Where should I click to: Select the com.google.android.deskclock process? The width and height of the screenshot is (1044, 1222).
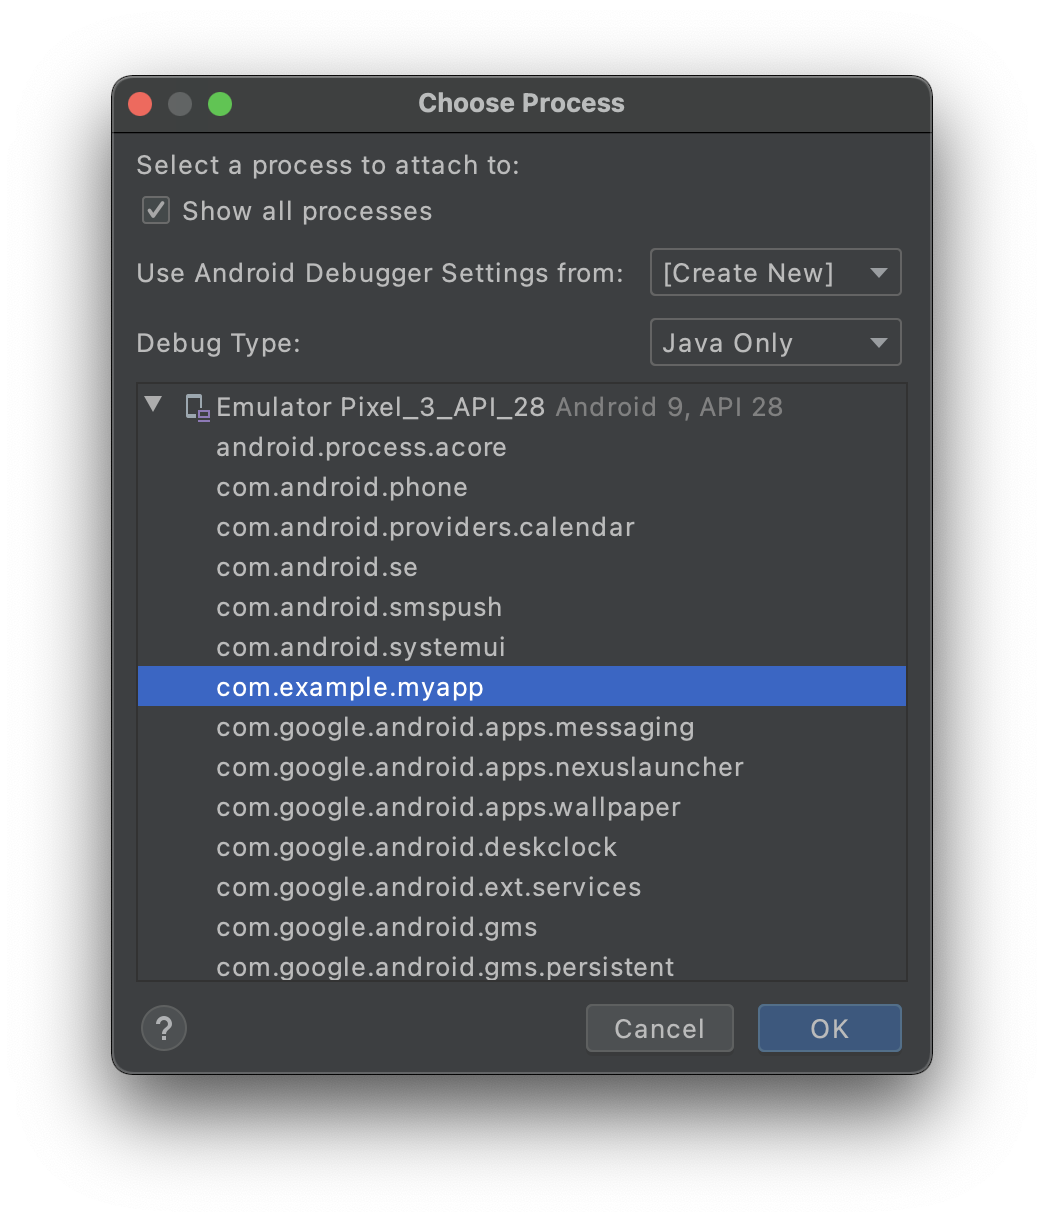(x=522, y=847)
